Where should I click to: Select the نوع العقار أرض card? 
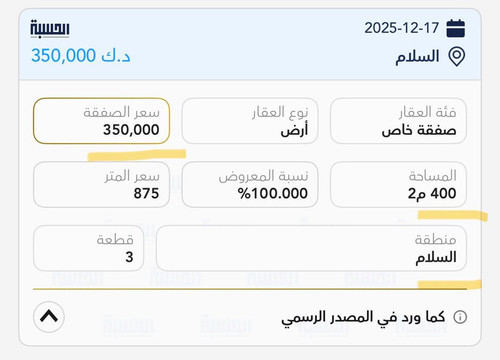point(250,121)
